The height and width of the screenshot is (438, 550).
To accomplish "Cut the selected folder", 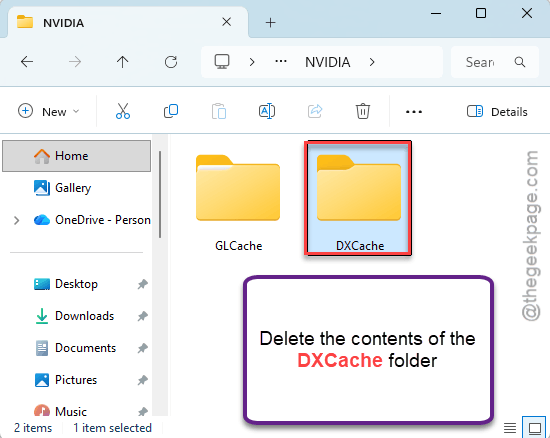I will tap(123, 111).
